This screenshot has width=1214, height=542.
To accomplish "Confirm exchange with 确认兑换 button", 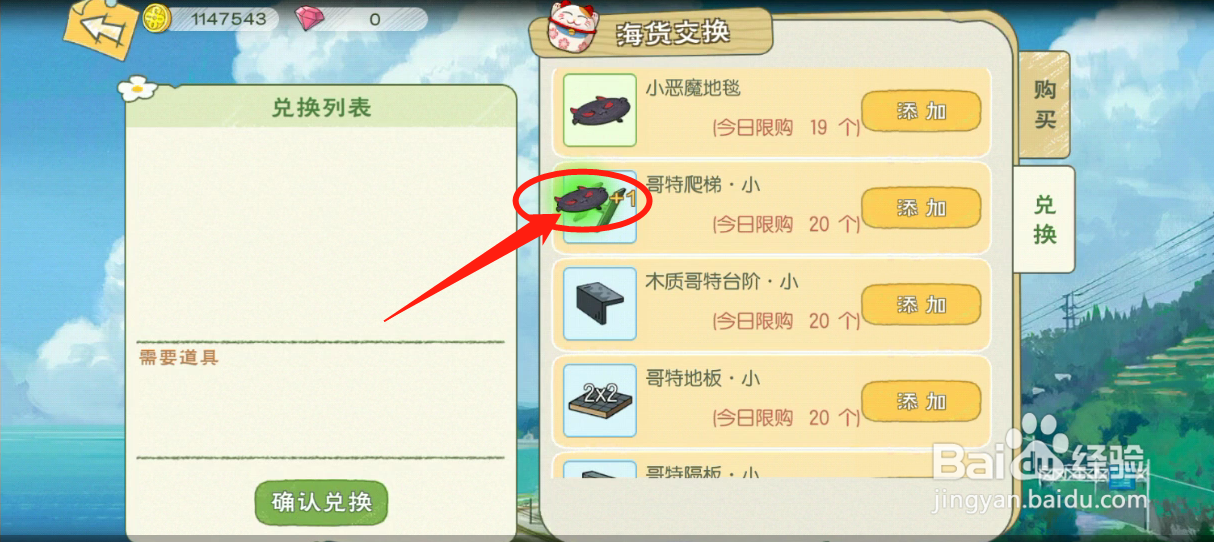I will pos(321,502).
